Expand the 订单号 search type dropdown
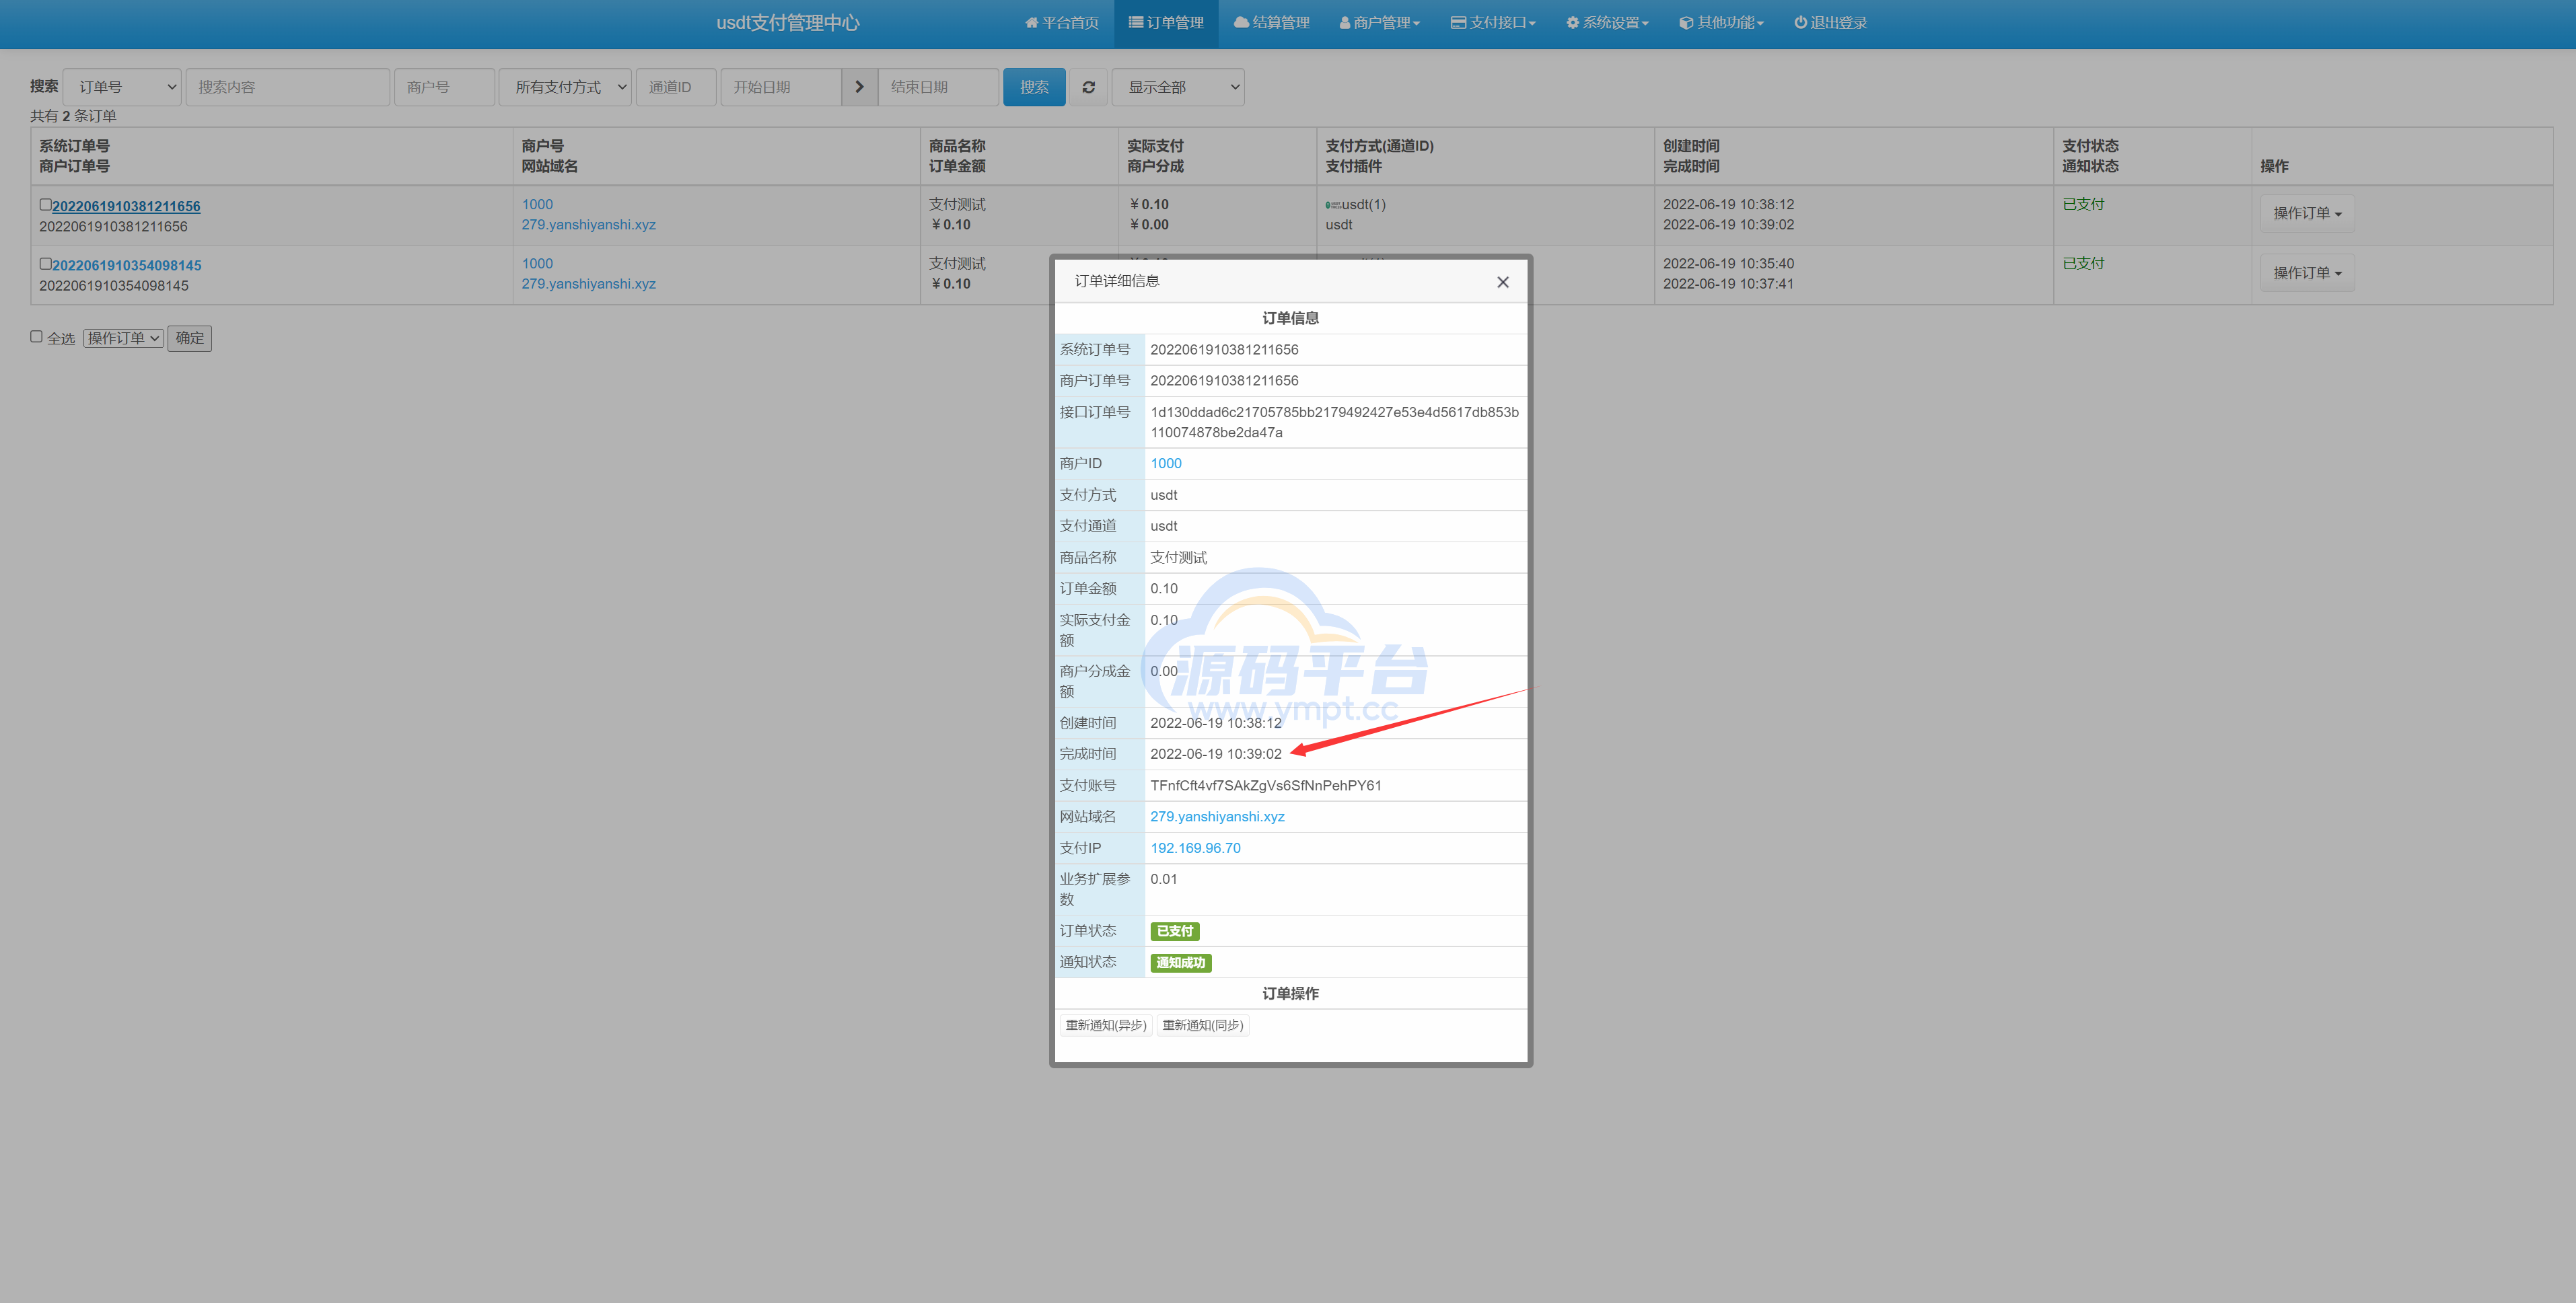 pos(122,87)
